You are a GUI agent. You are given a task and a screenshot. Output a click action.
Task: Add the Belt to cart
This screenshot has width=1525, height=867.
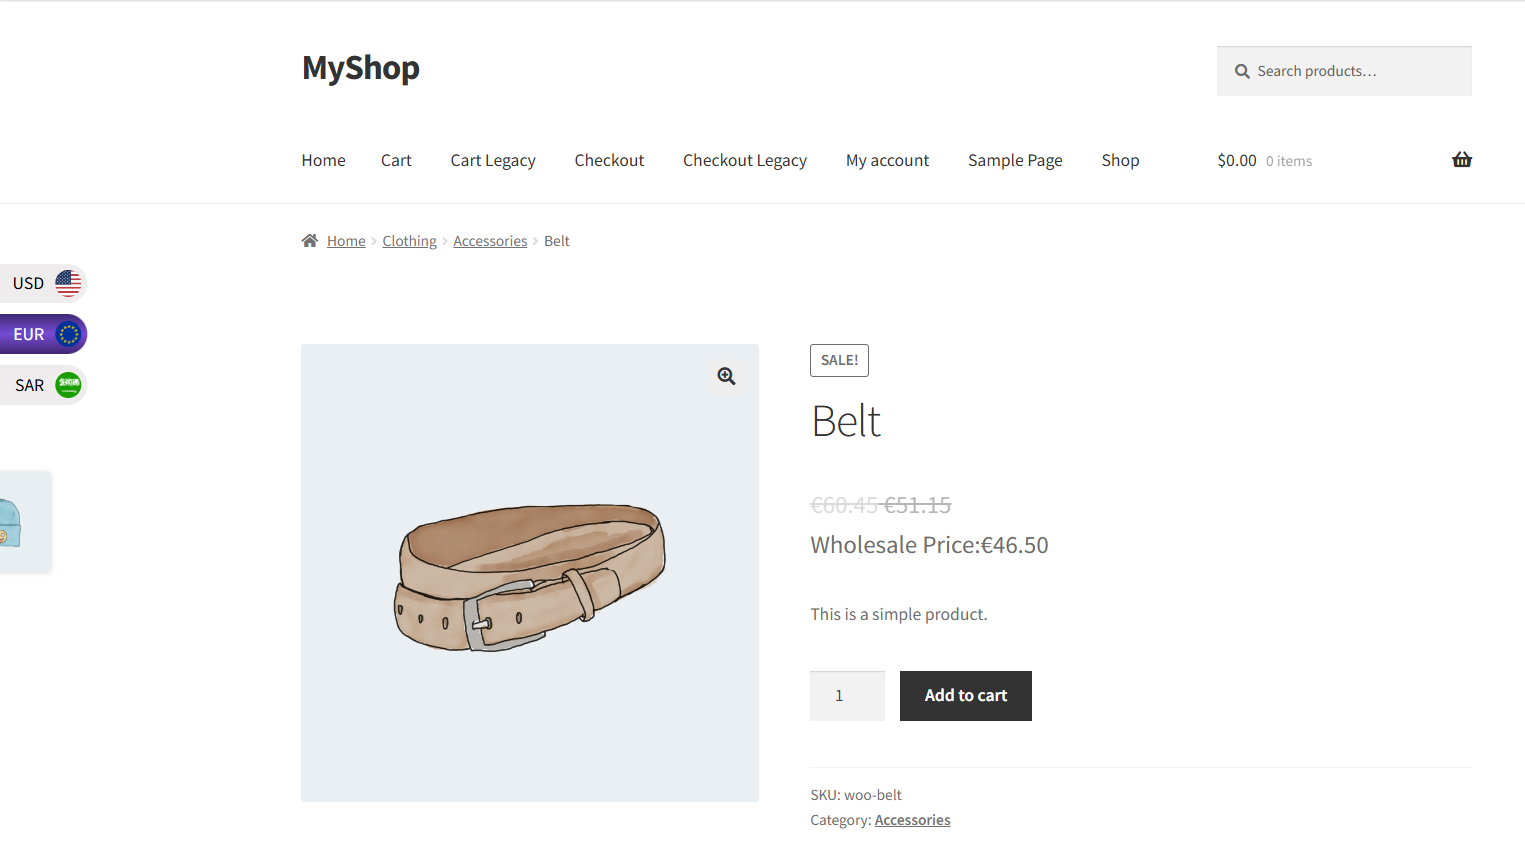[x=966, y=696]
